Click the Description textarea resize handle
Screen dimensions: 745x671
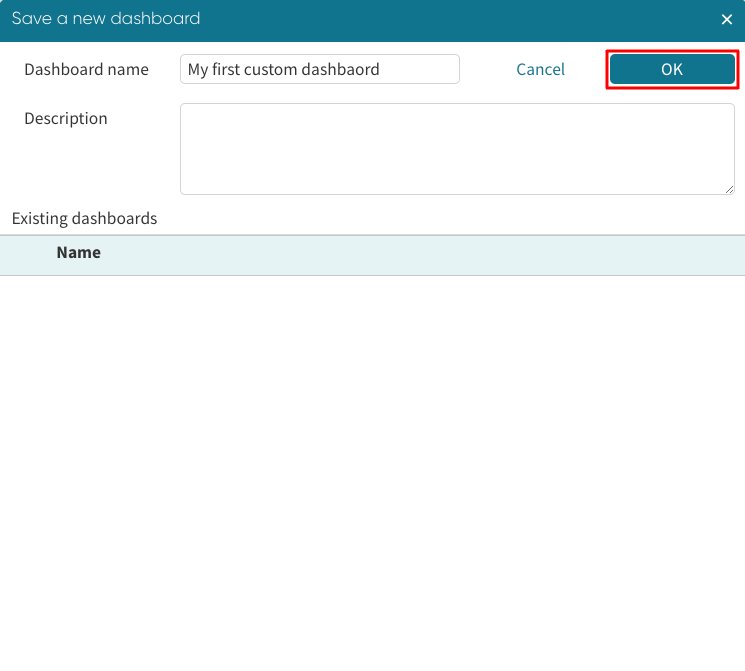point(729,189)
